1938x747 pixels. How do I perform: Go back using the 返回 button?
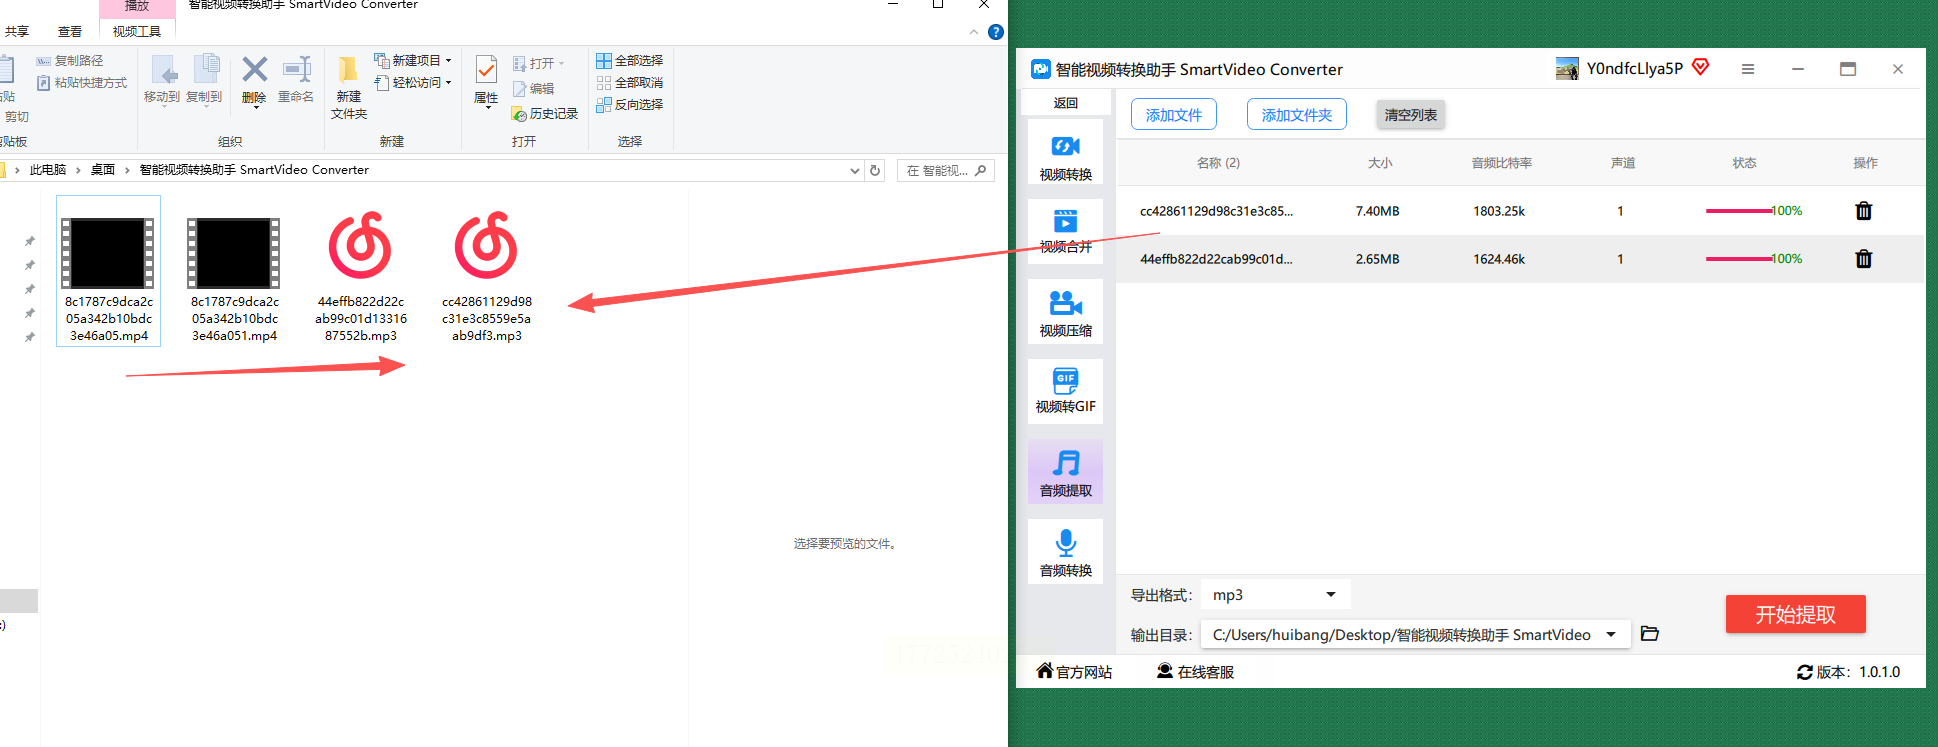click(x=1066, y=103)
